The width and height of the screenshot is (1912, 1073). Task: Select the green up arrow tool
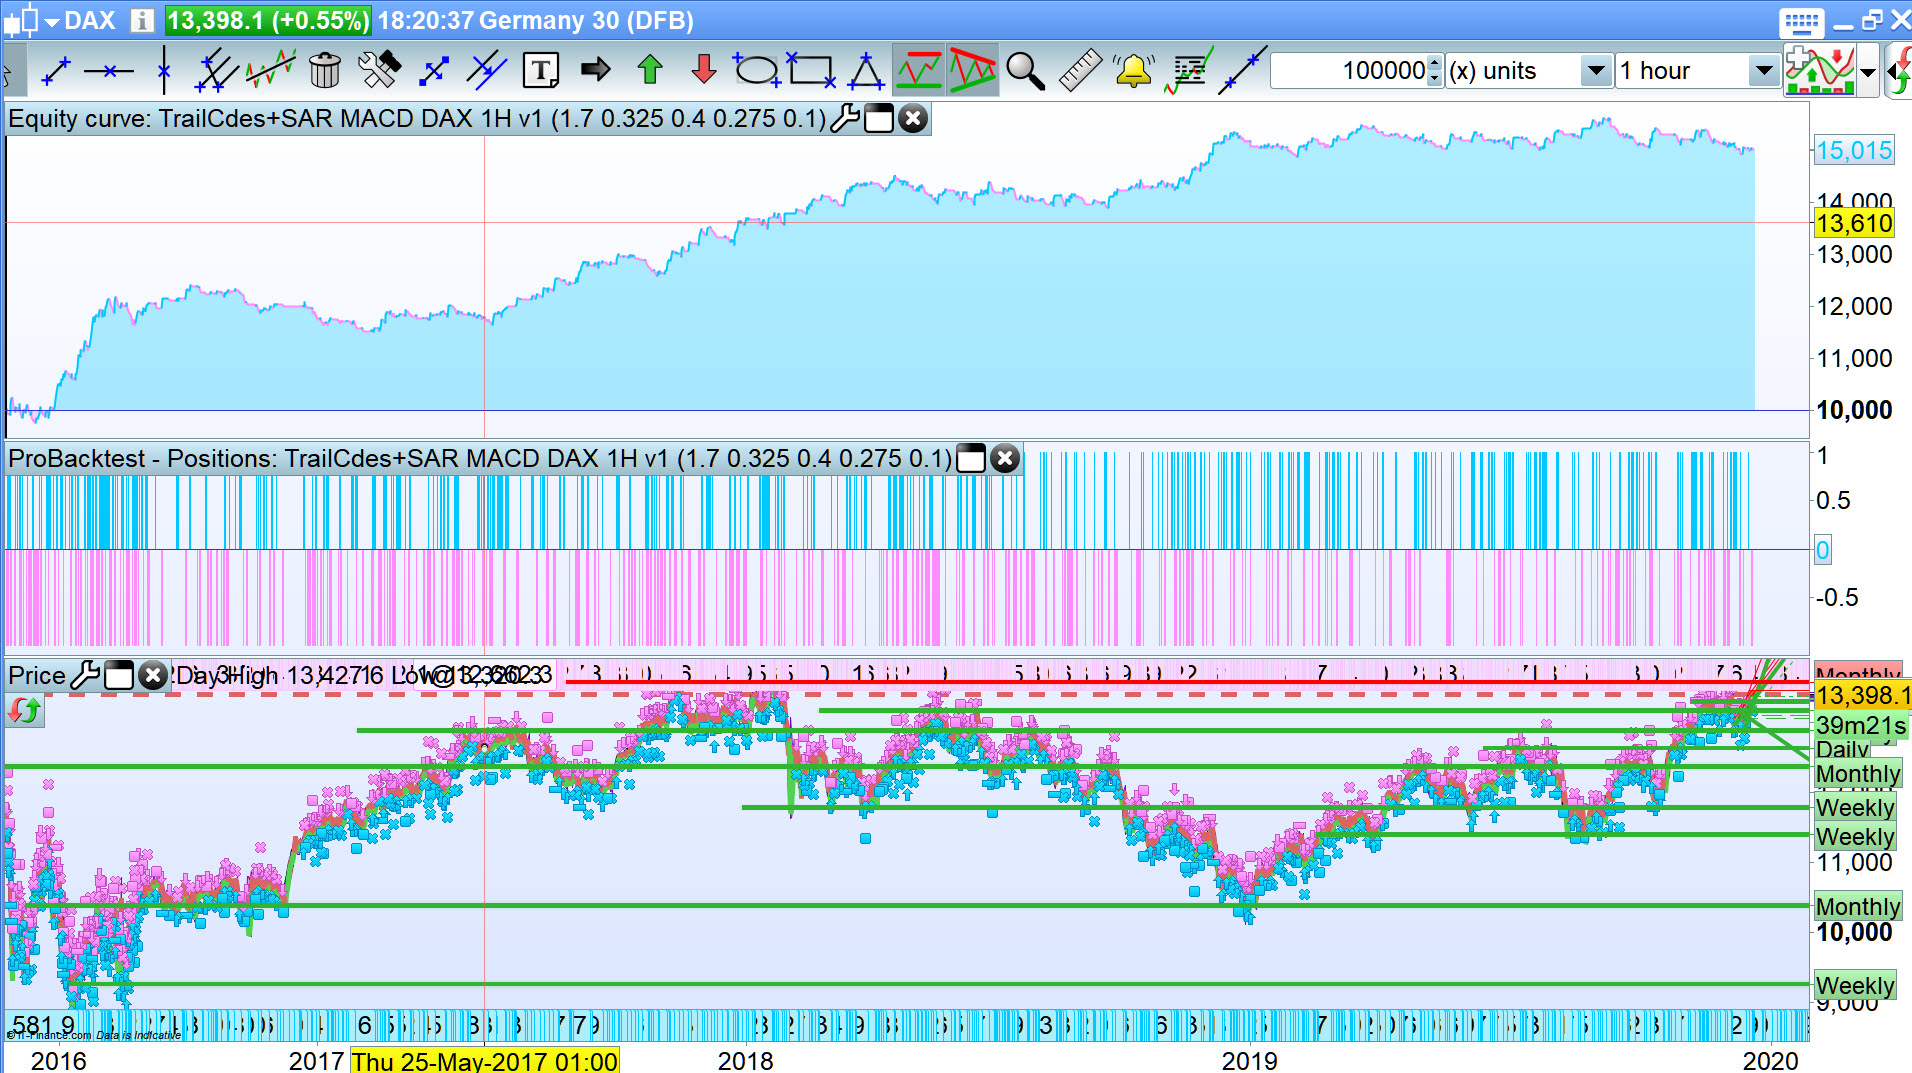[650, 70]
